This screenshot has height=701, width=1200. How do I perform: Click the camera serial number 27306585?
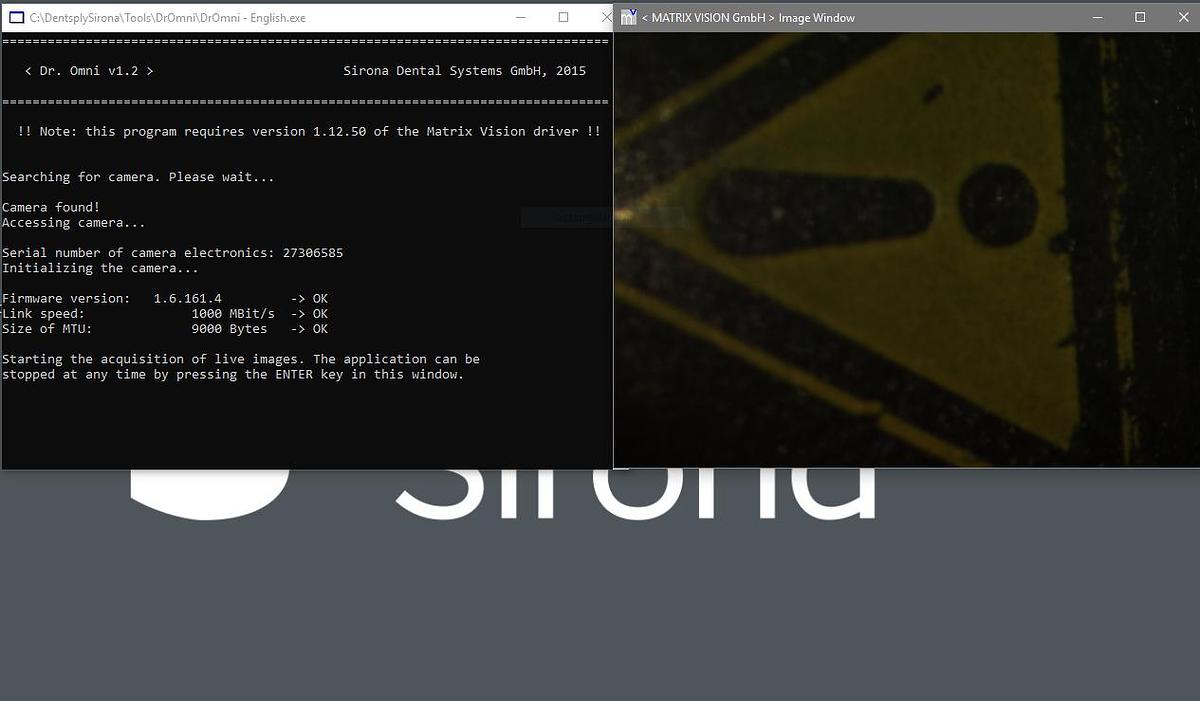coord(312,253)
